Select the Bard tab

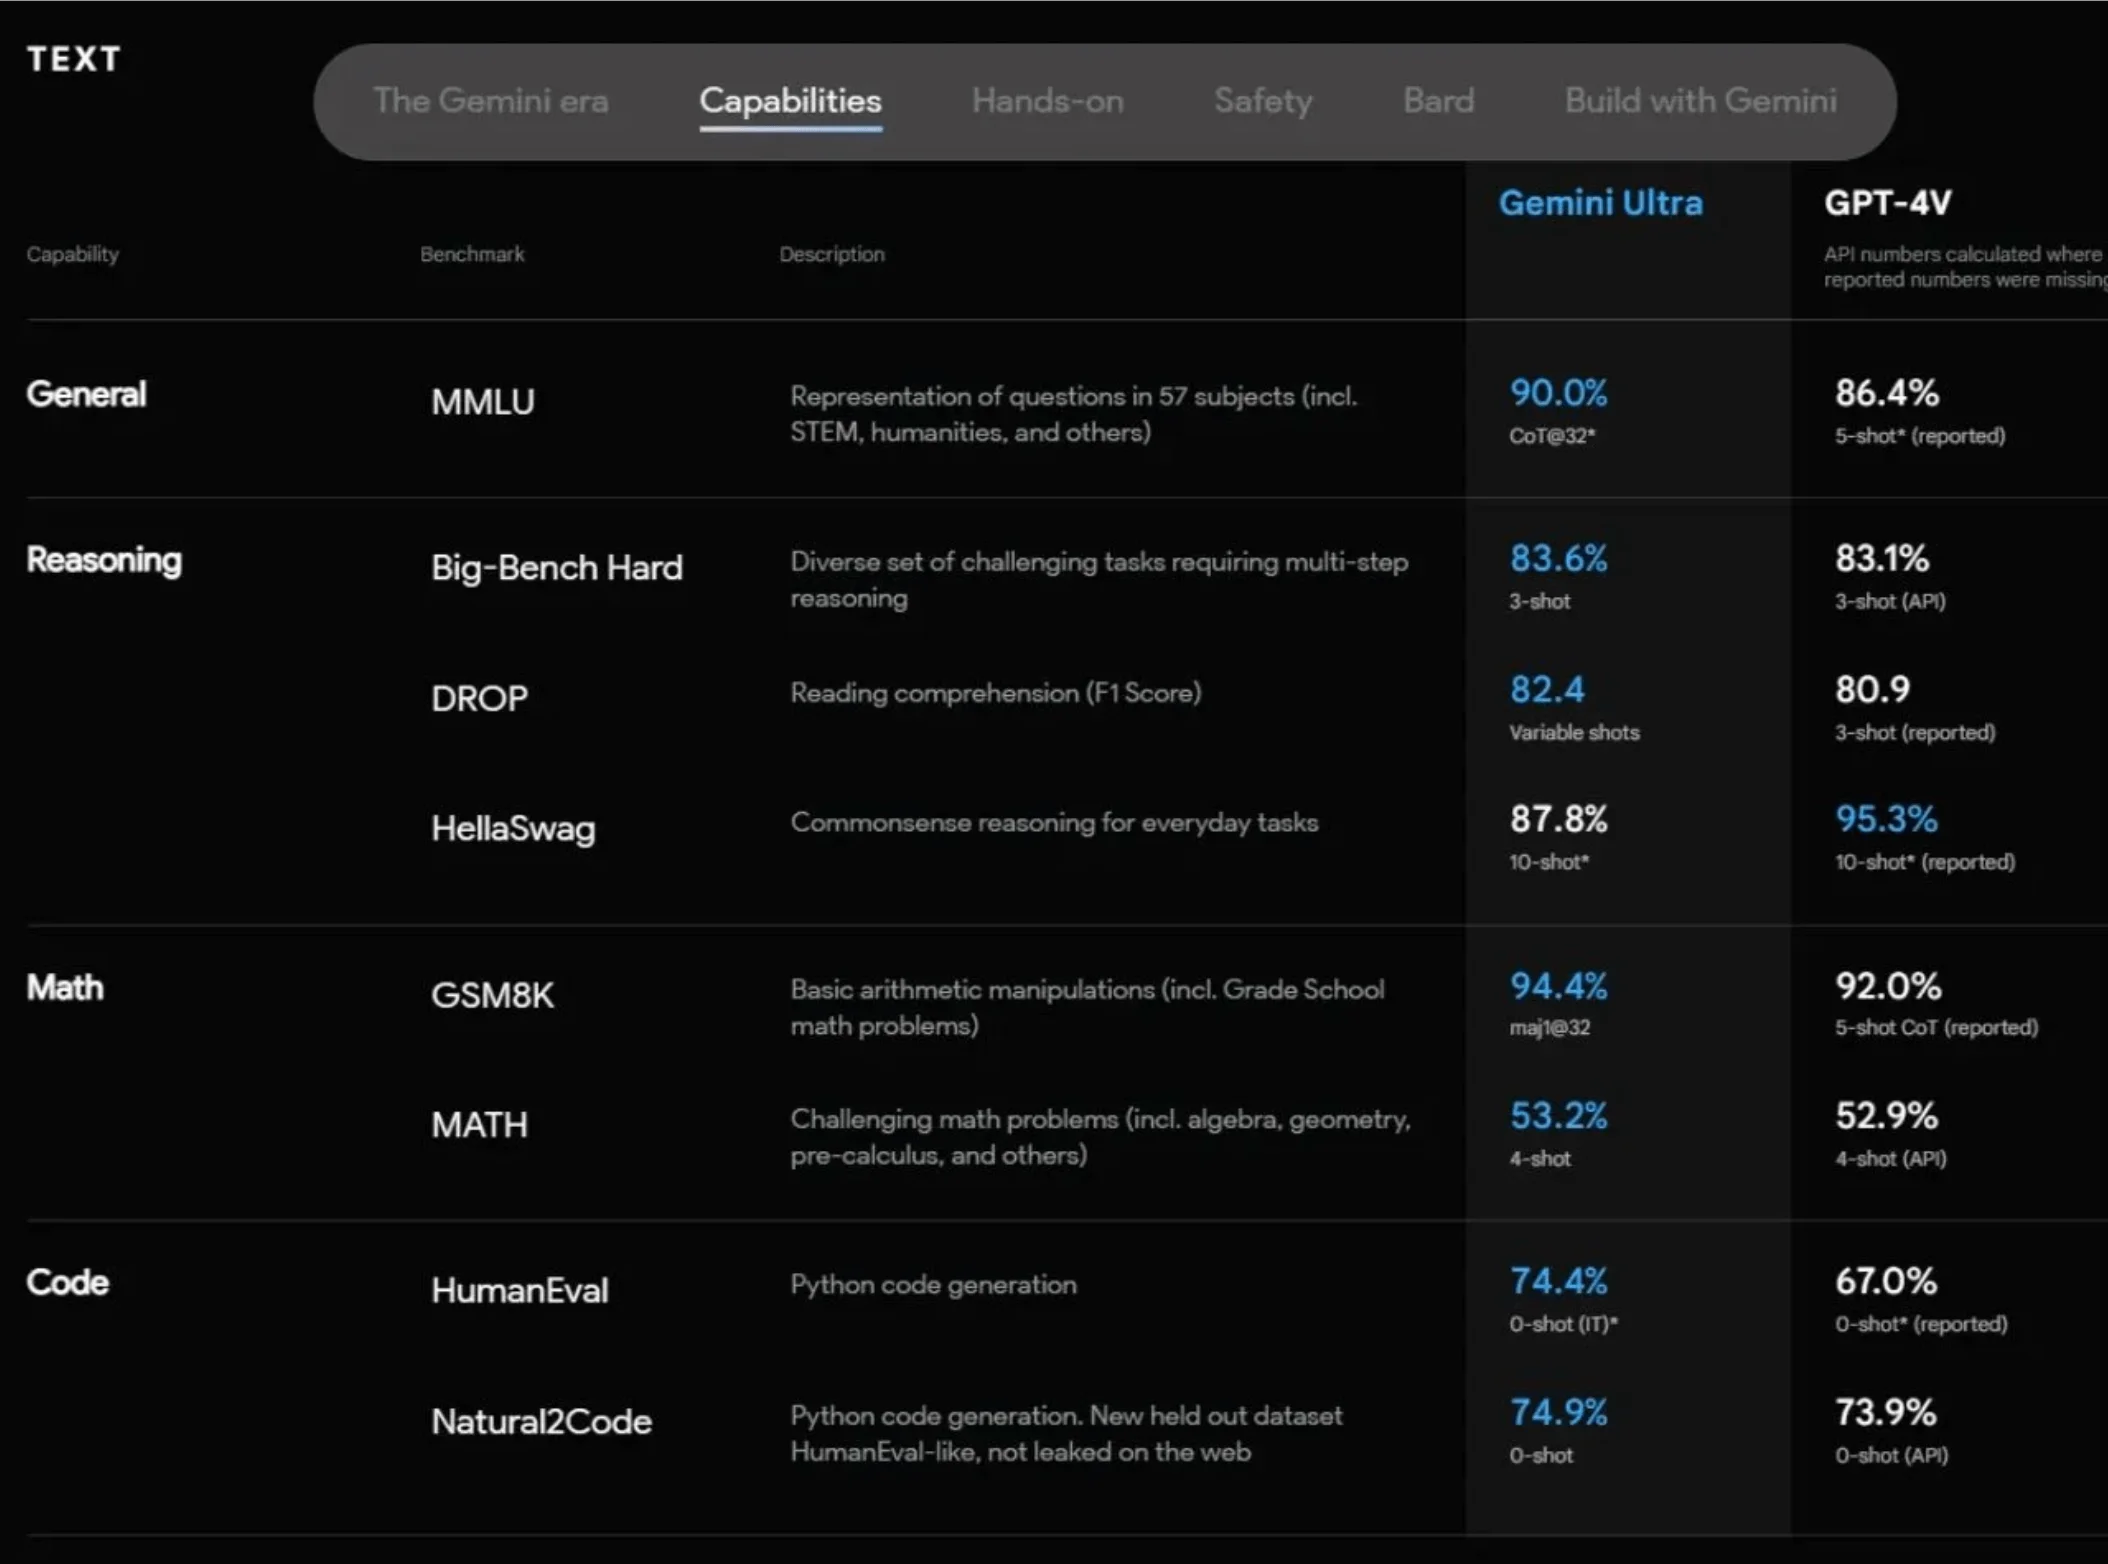pyautogui.click(x=1439, y=101)
